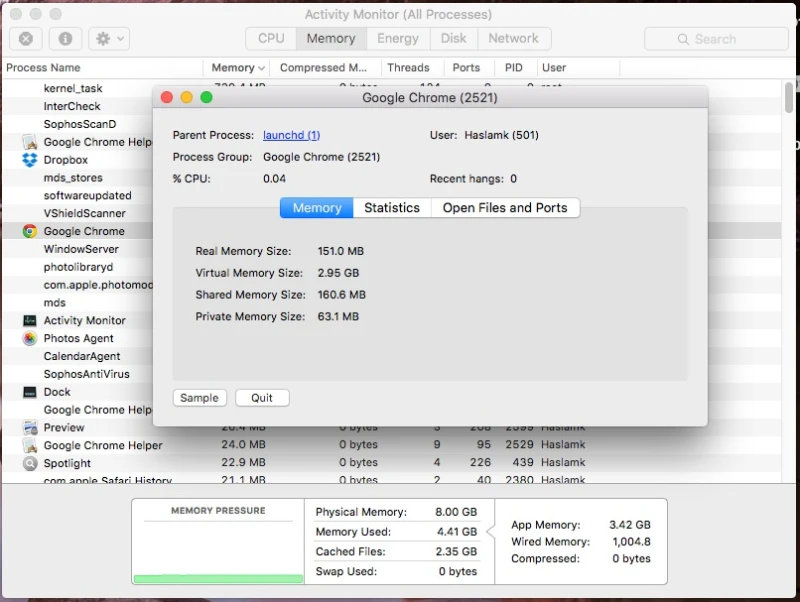Select the CalendarAgent process

pyautogui.click(x=82, y=356)
